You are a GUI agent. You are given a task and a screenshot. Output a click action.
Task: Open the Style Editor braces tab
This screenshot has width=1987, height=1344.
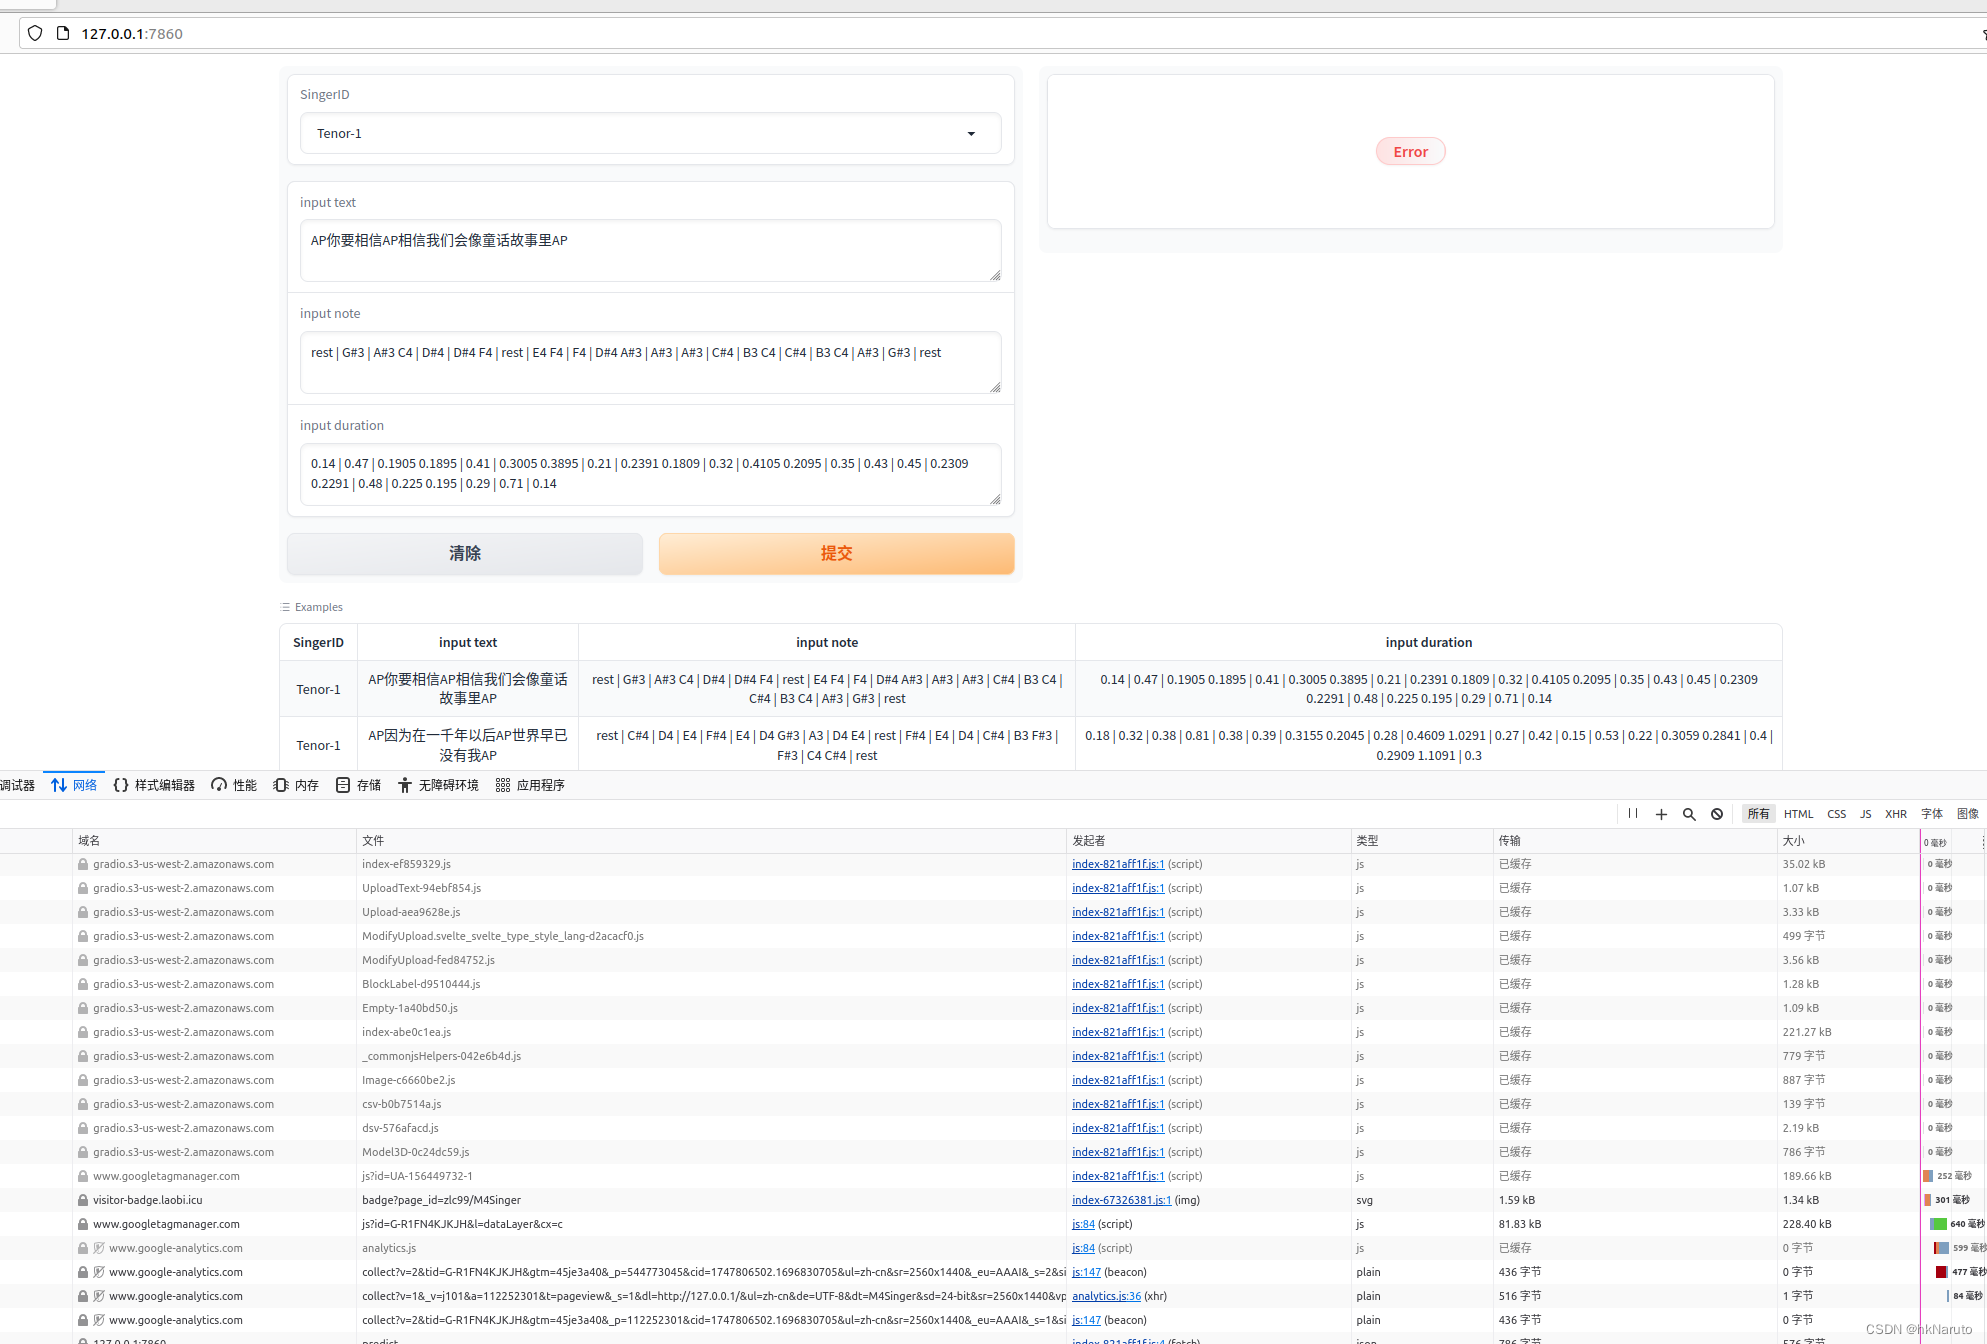pos(154,785)
